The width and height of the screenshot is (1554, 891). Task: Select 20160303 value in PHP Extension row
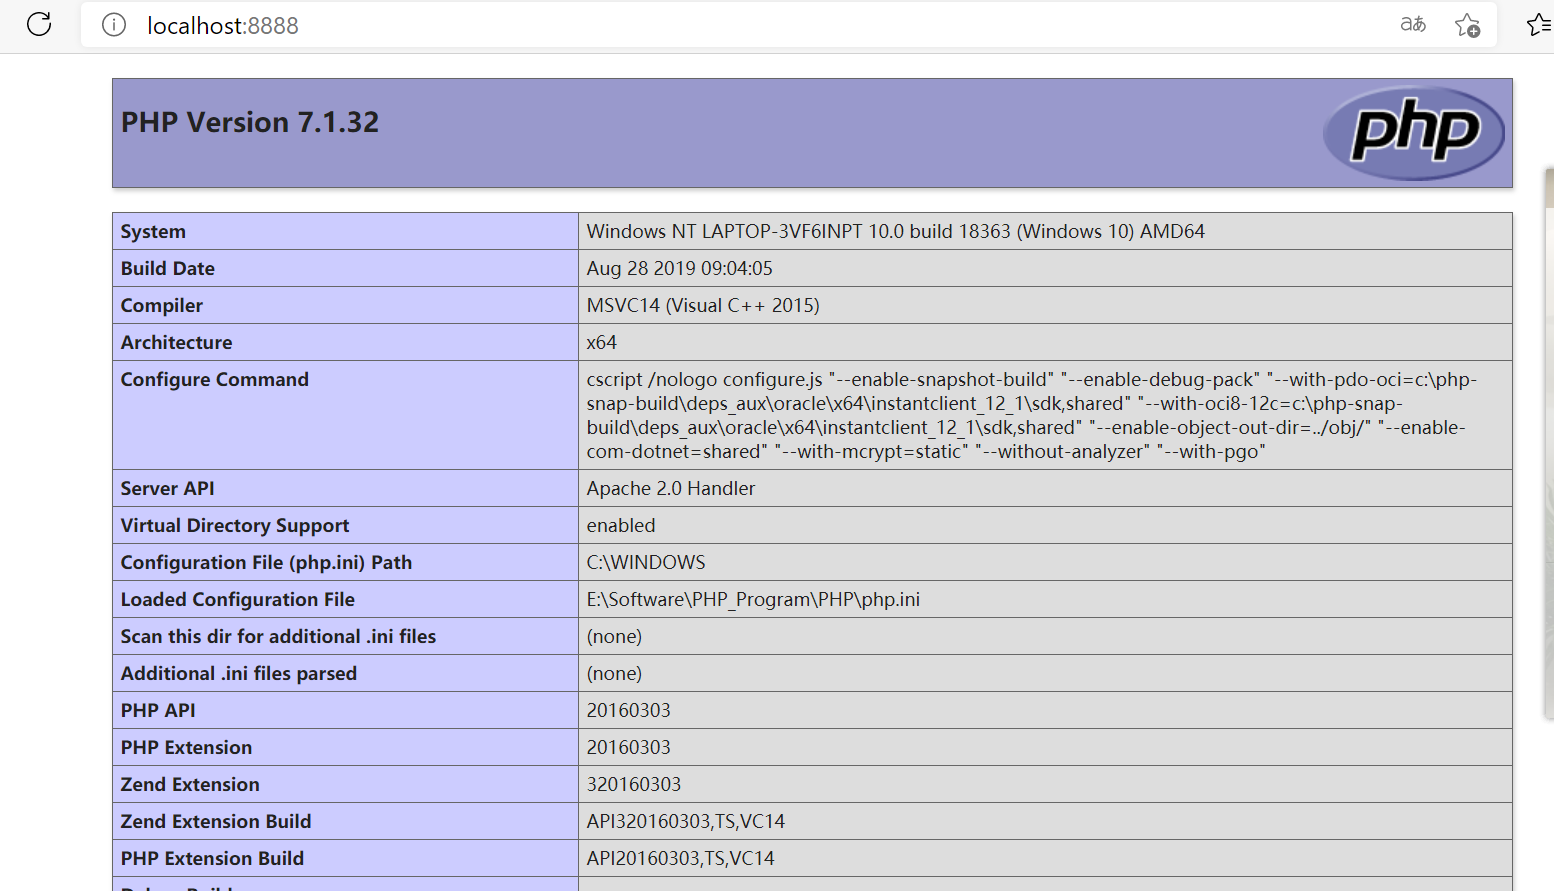click(x=628, y=747)
